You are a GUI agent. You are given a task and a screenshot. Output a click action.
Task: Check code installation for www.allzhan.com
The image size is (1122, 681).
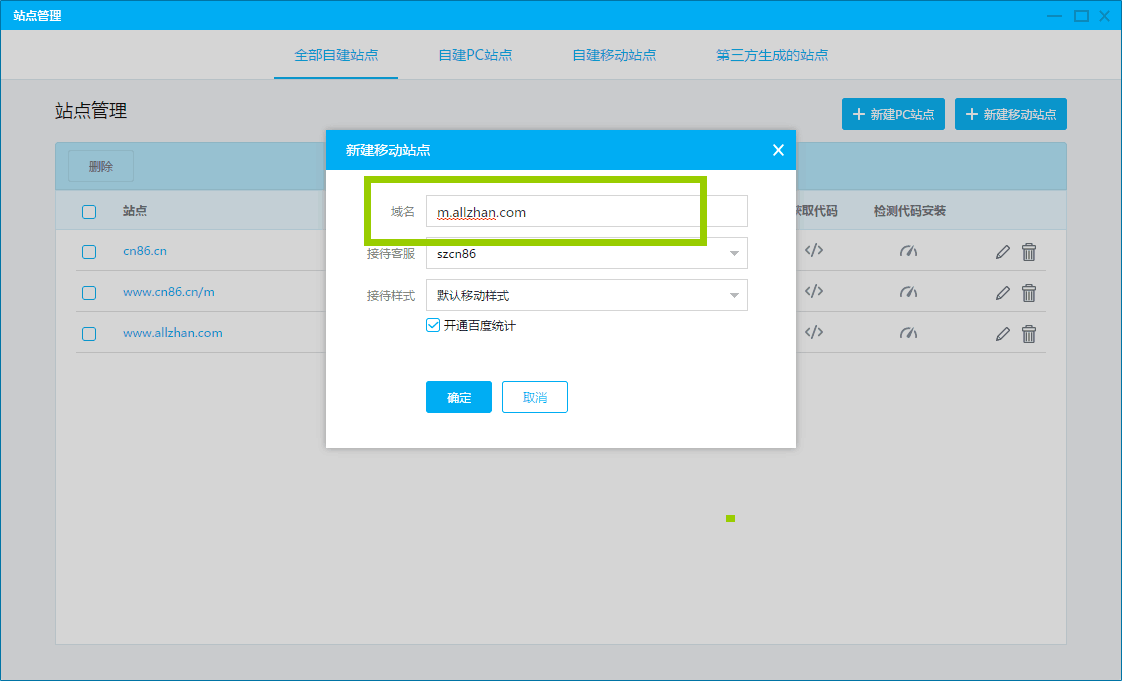[x=908, y=333]
